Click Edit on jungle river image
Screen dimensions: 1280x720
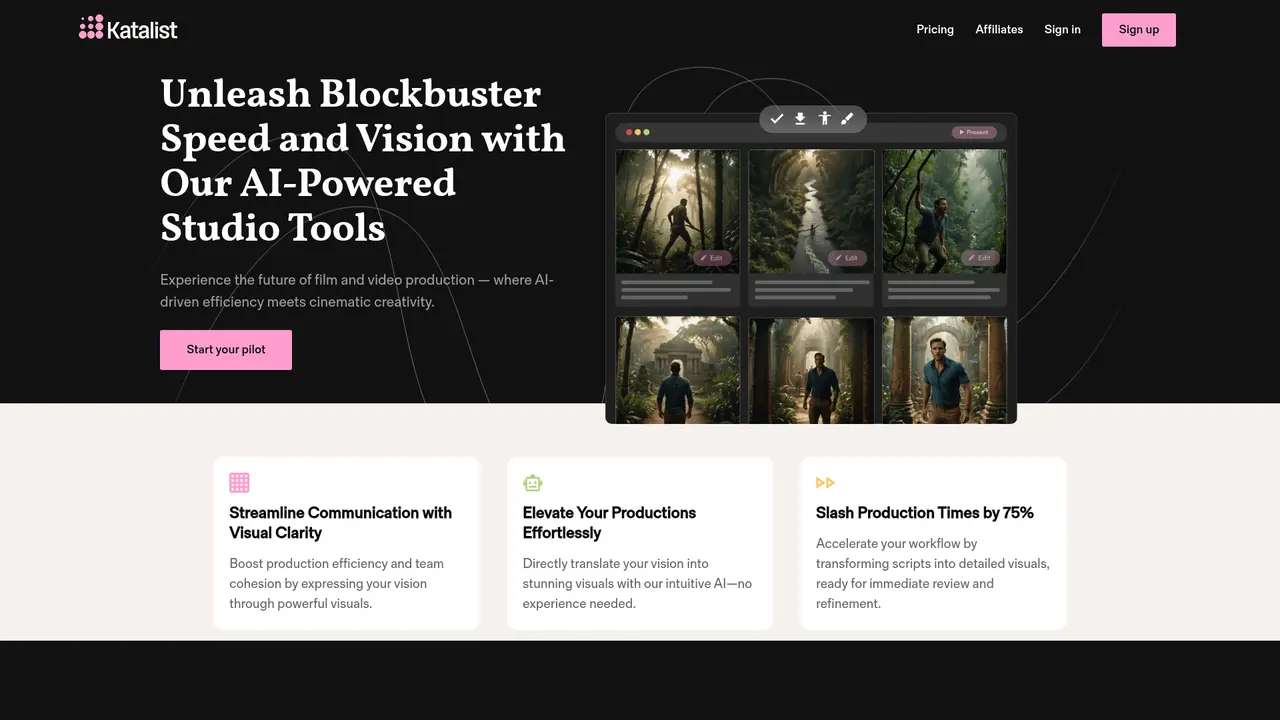pos(847,258)
